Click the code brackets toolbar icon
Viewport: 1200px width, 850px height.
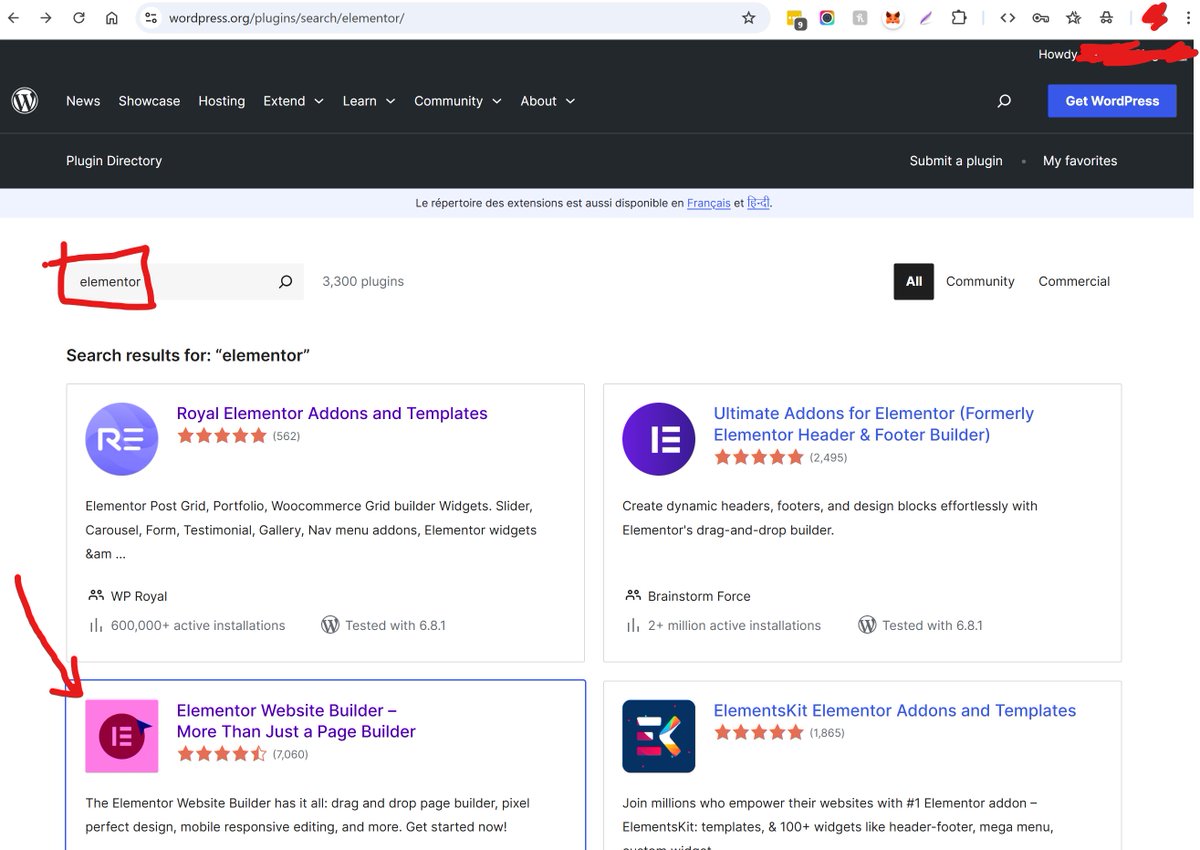[1008, 18]
